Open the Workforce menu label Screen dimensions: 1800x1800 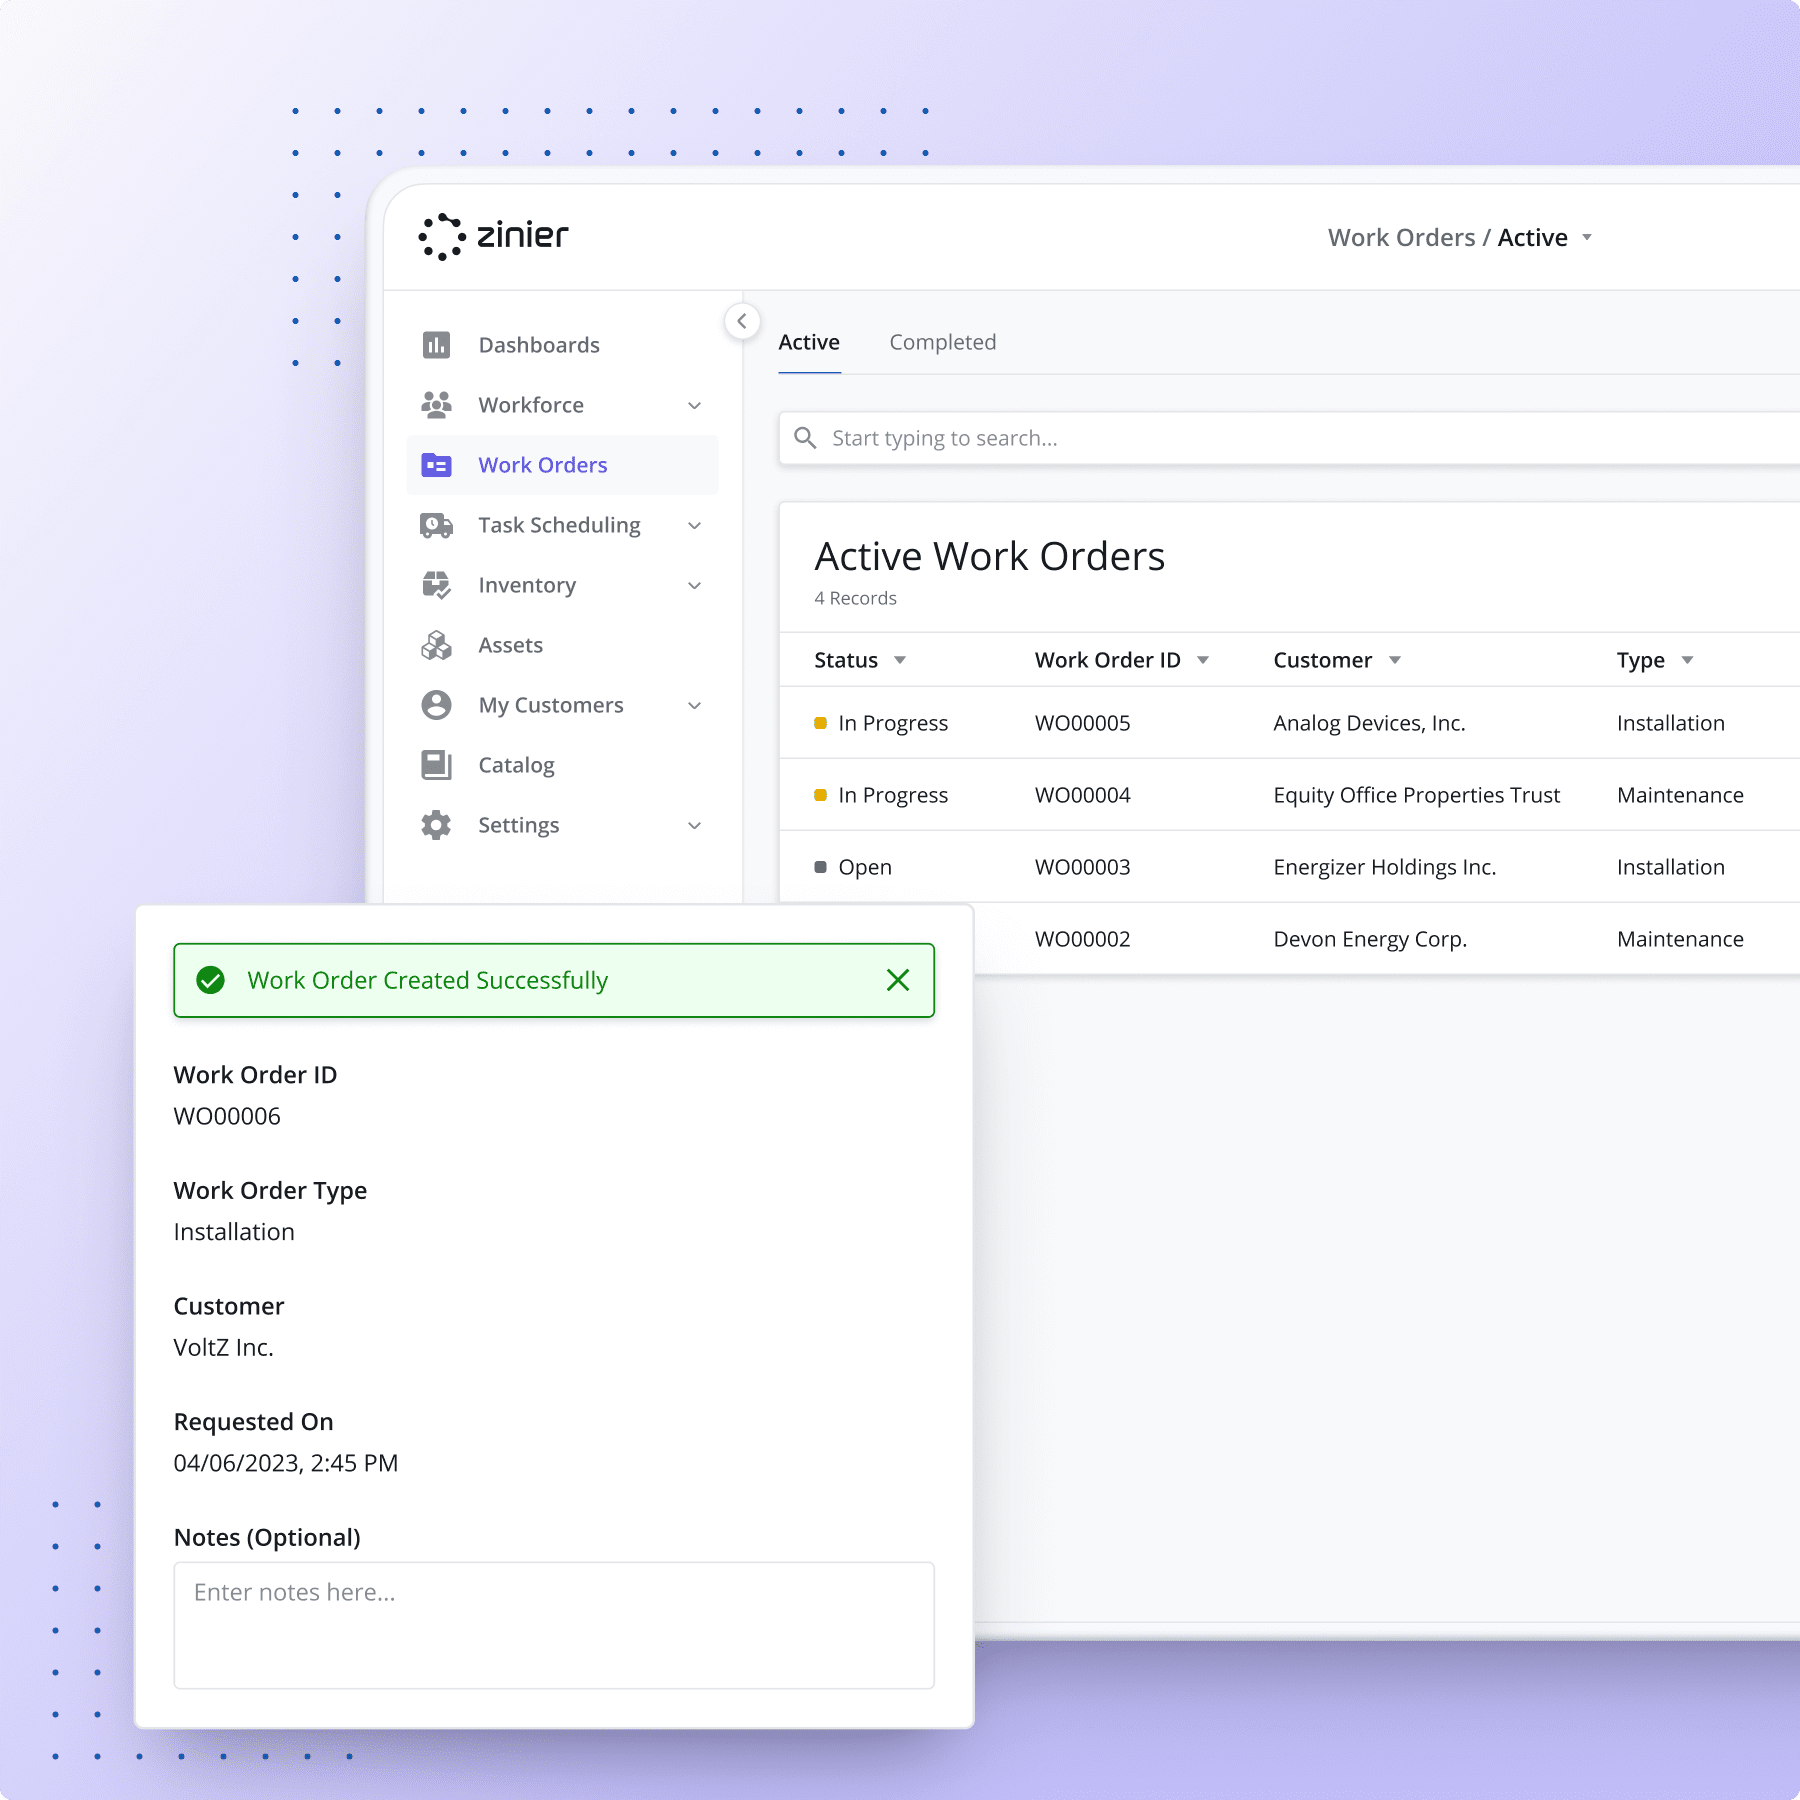coord(531,405)
